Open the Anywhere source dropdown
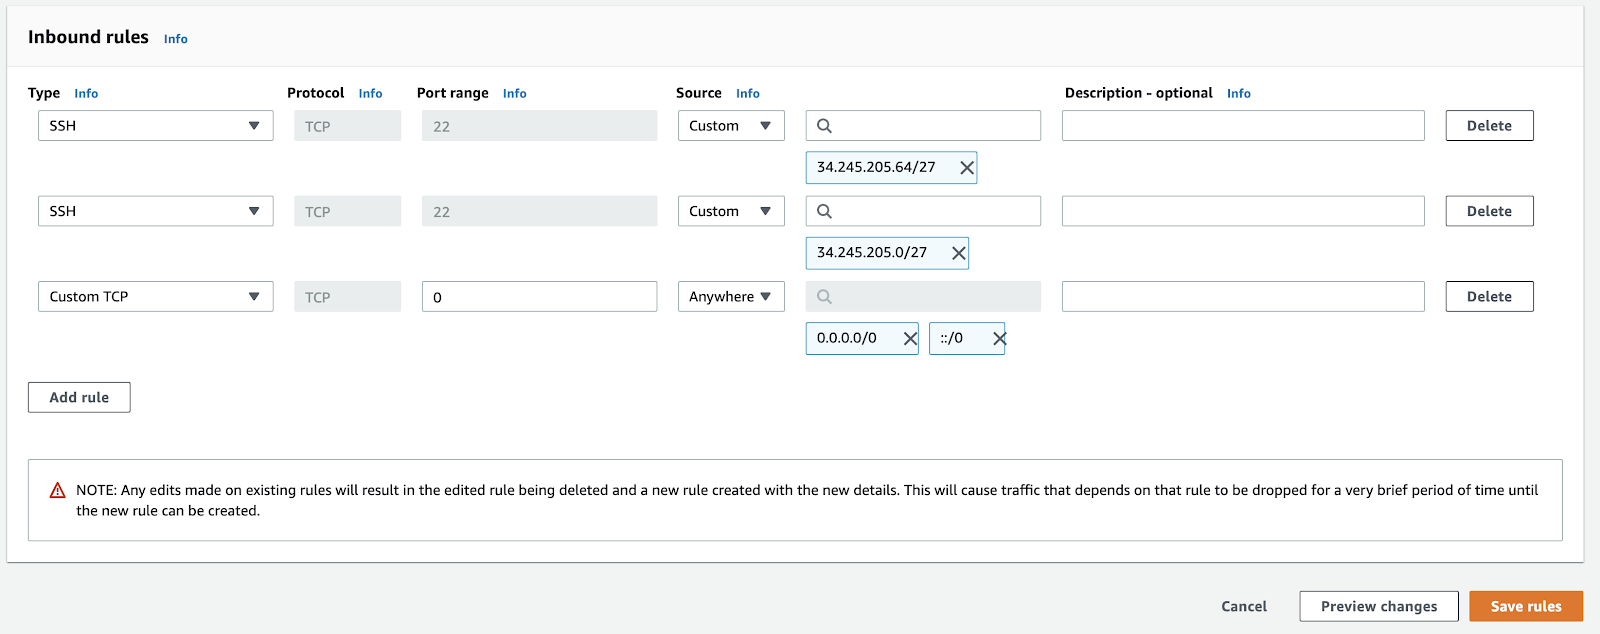This screenshot has height=634, width=1600. click(x=731, y=297)
